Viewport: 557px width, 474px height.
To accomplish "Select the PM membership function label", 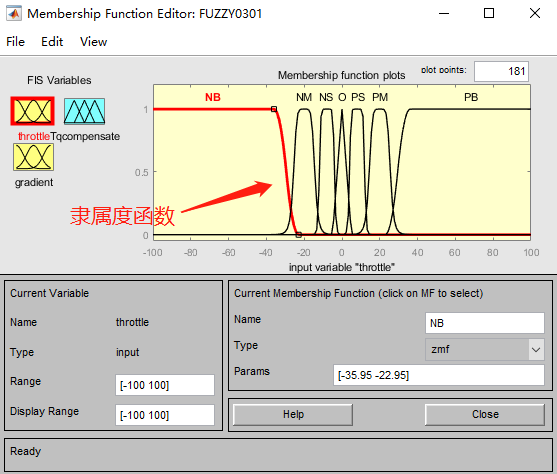I will click(380, 97).
